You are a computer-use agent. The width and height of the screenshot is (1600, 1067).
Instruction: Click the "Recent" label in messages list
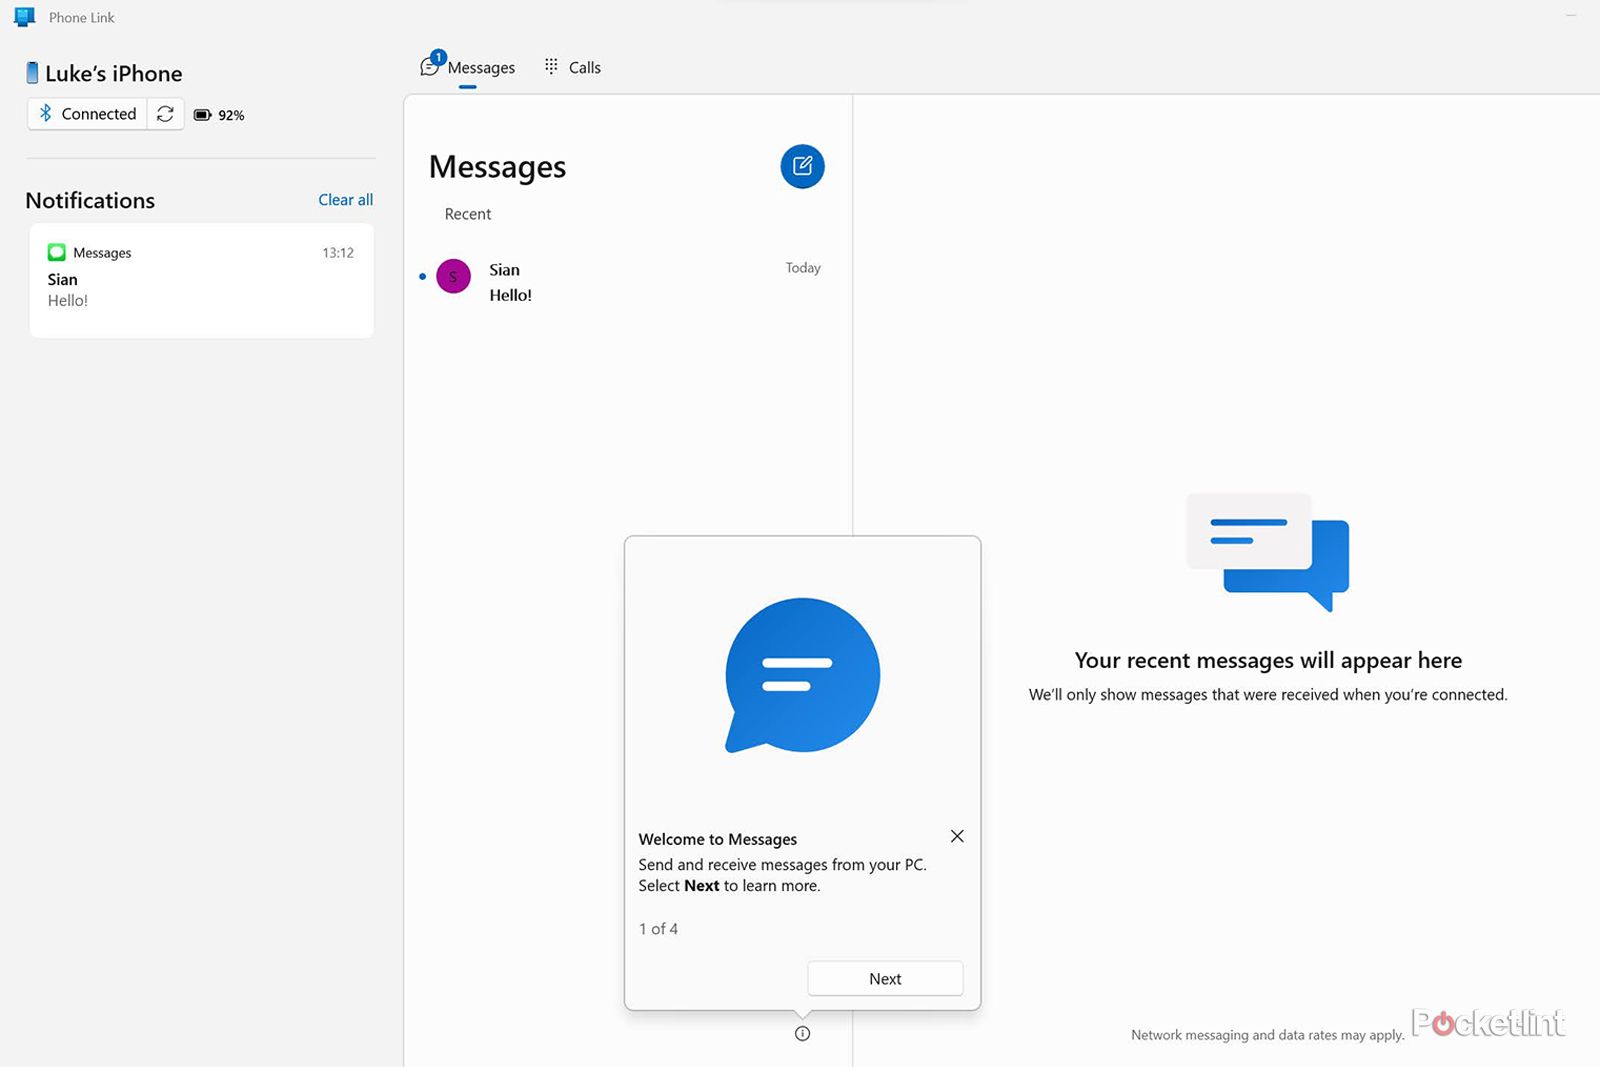[468, 214]
